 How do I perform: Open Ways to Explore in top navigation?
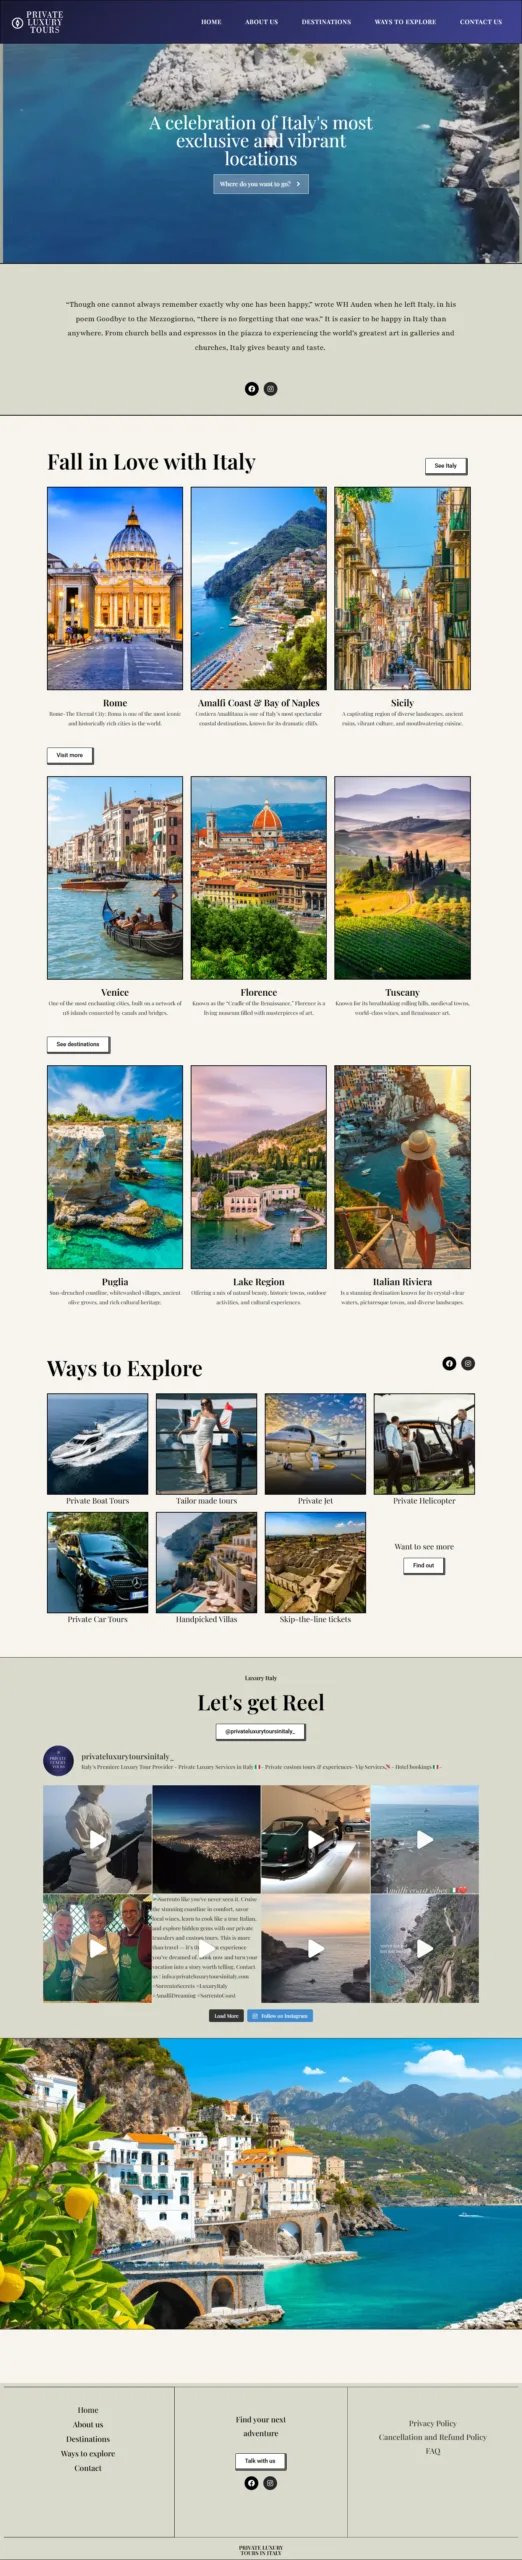[405, 22]
